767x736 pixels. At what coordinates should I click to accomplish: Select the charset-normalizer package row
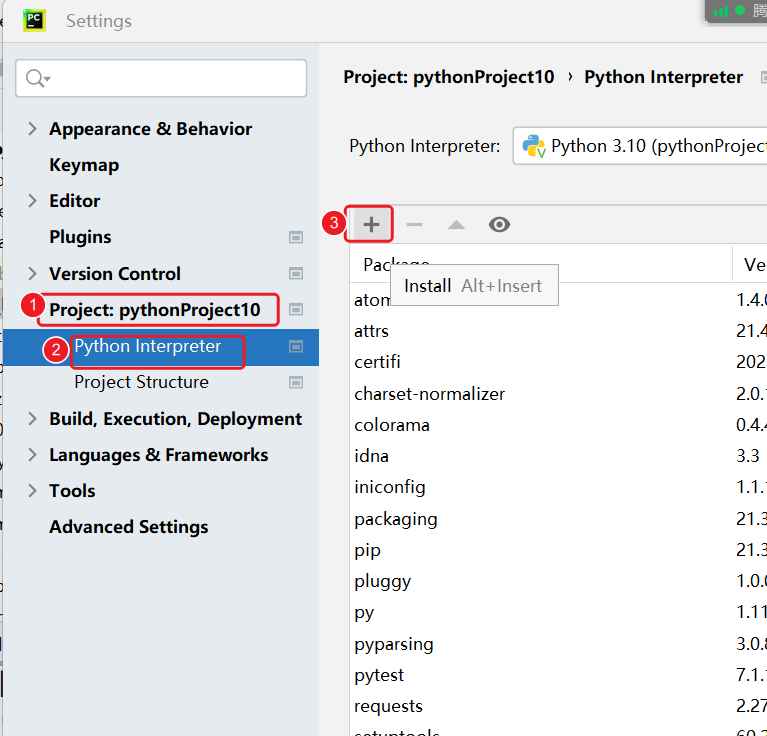coord(558,394)
